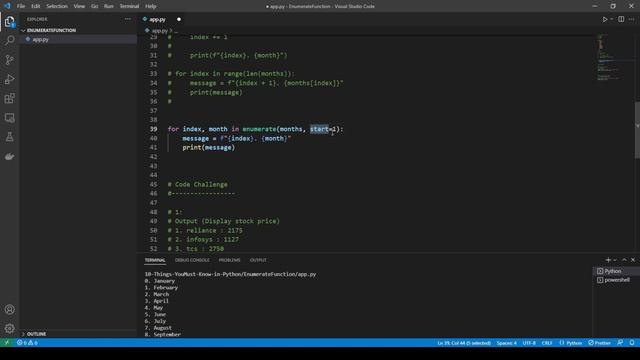Click the editor vertical scrollbar

click(637, 130)
